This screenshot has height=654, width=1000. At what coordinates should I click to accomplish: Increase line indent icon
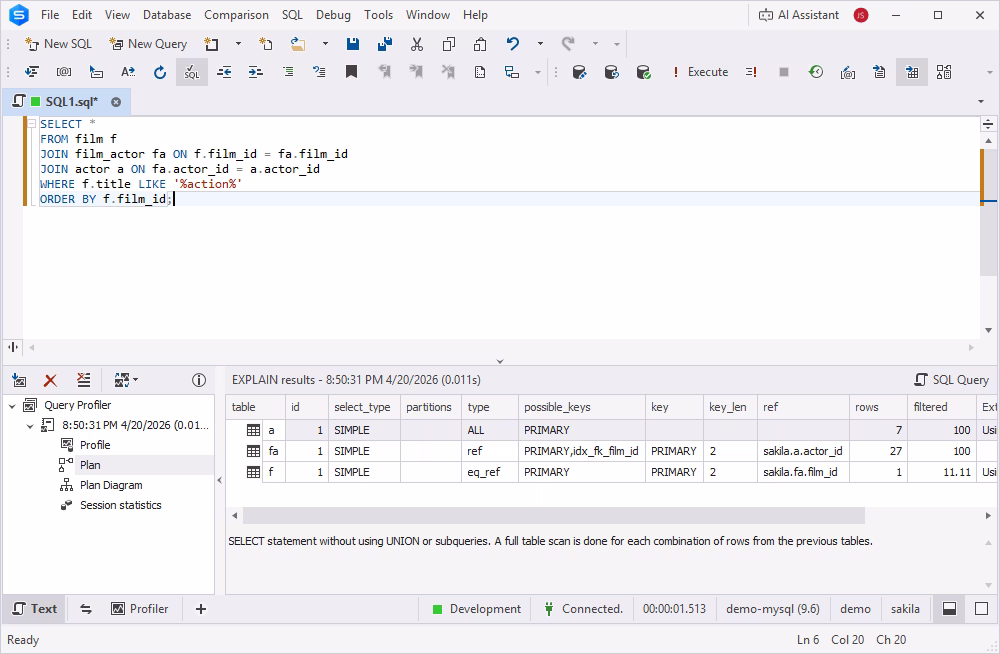click(x=256, y=72)
